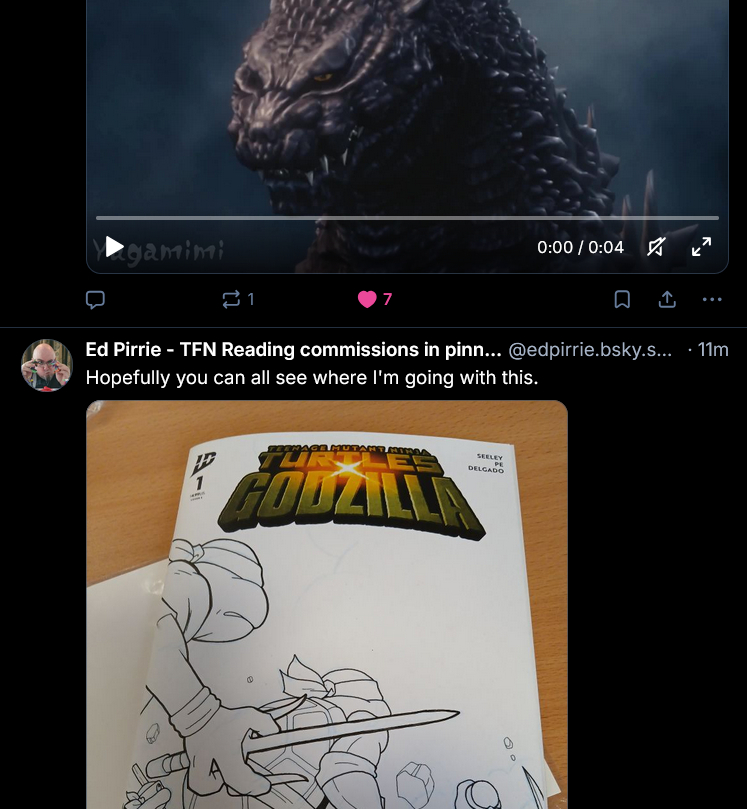The image size is (747, 809).
Task: Open the three-dot more options menu
Action: tap(712, 299)
